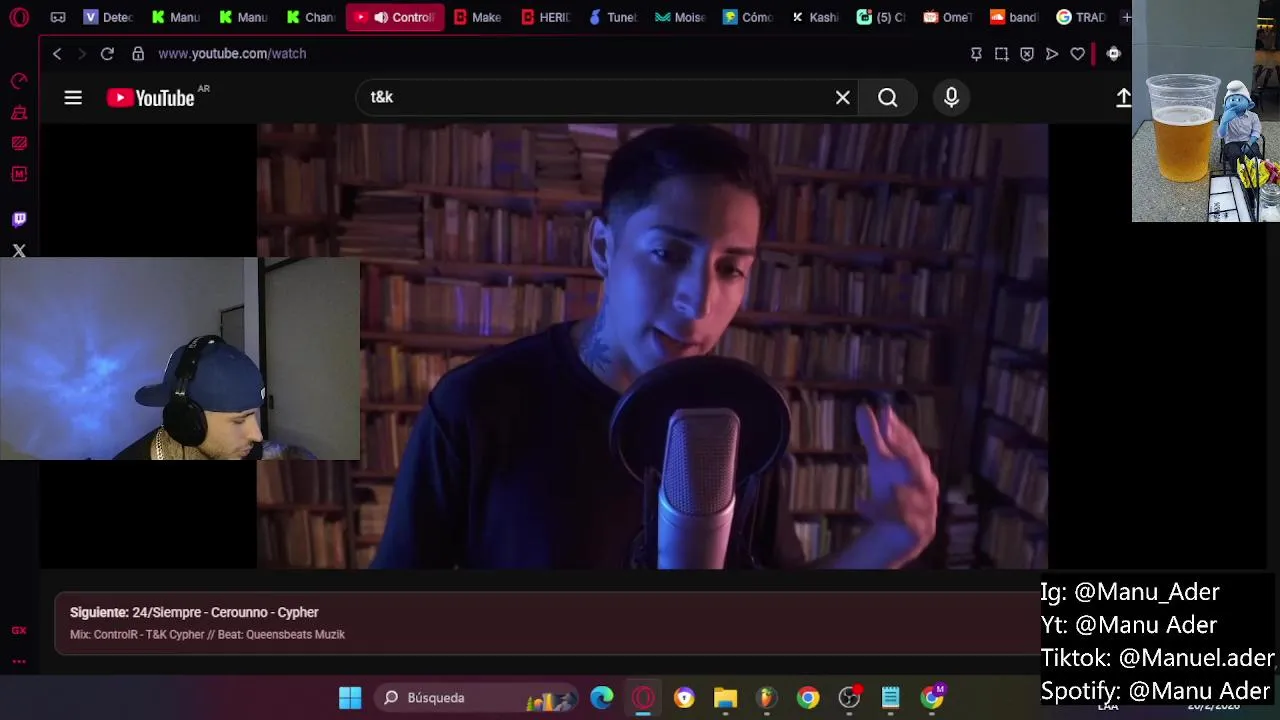Screen dimensions: 1280x720
Task: Open the Windows Start menu
Action: [350, 698]
